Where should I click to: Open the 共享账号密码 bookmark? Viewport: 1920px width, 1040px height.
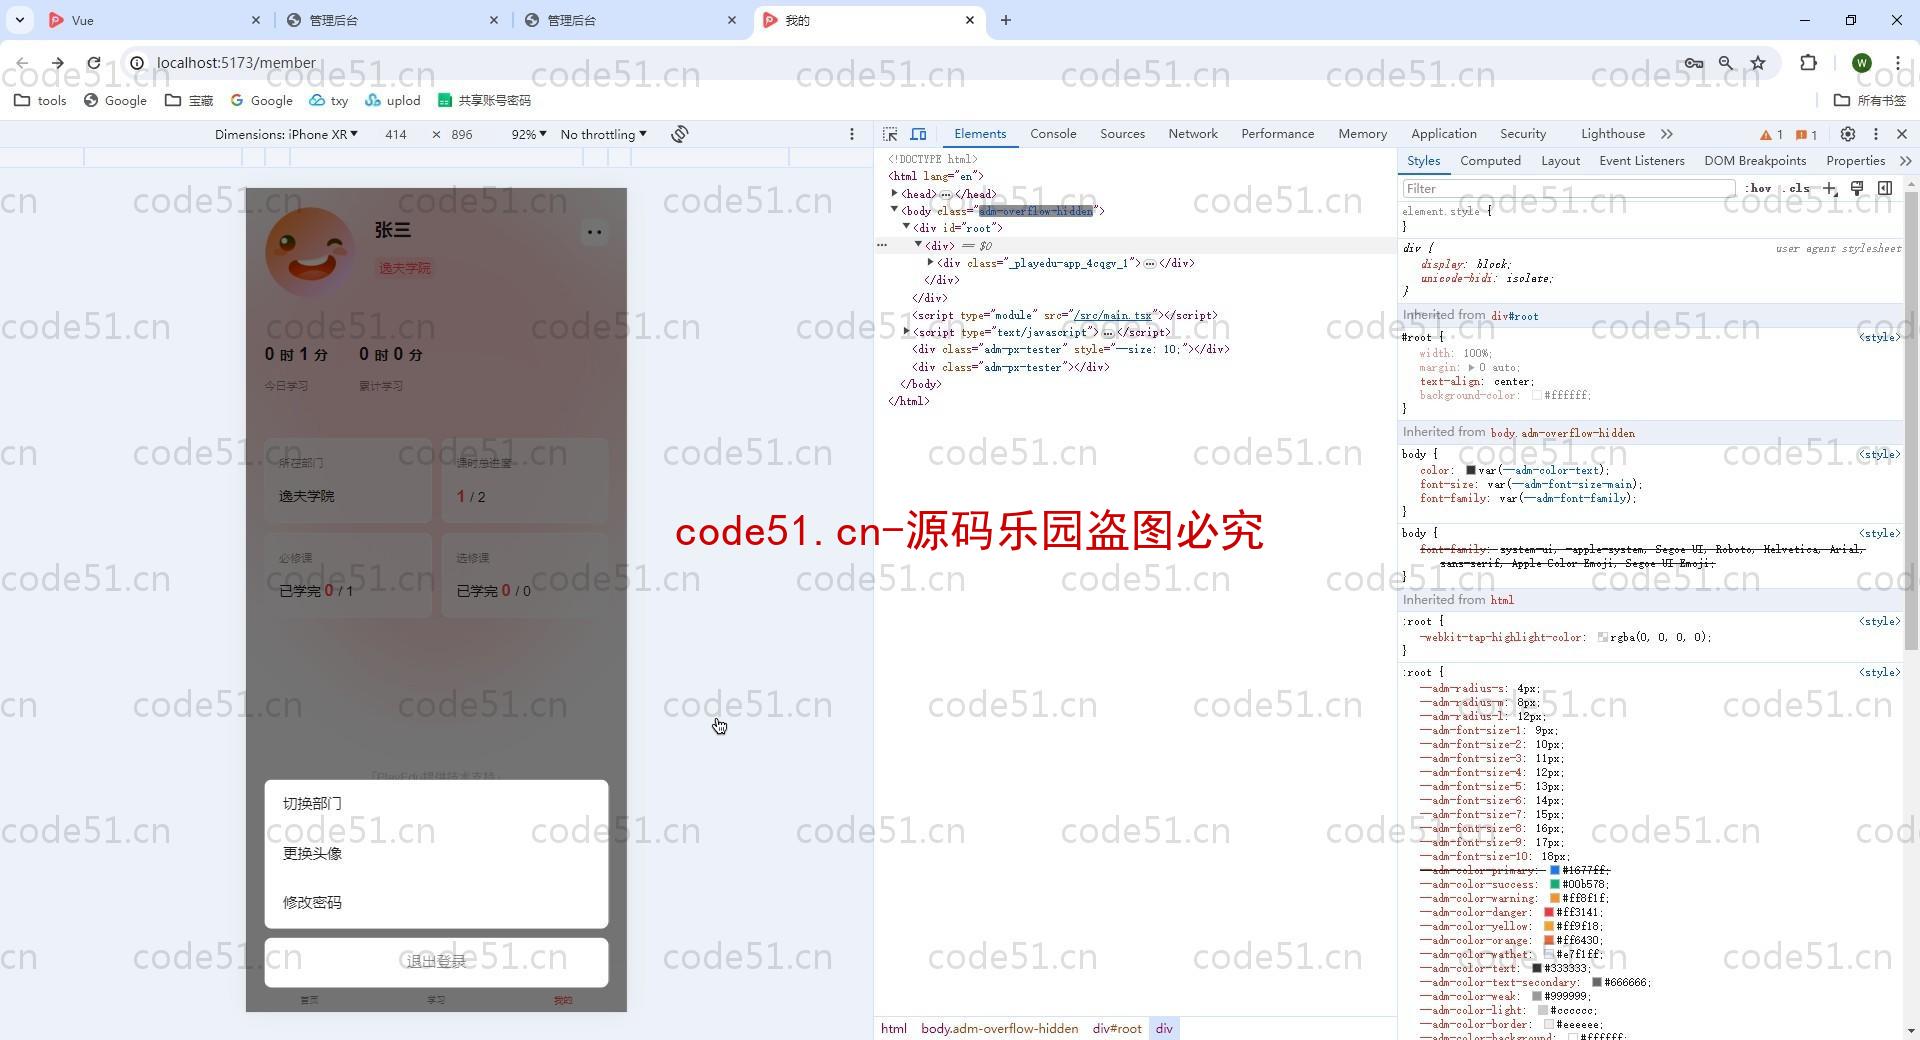point(484,100)
